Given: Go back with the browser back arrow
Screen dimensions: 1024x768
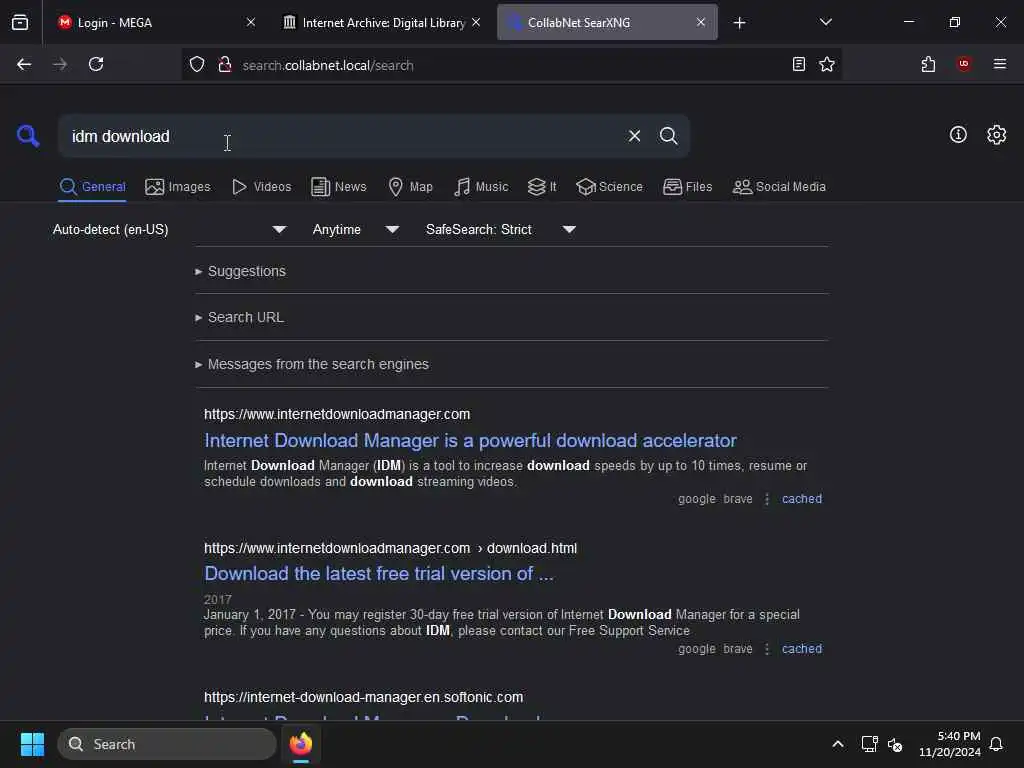Looking at the screenshot, I should coord(24,64).
